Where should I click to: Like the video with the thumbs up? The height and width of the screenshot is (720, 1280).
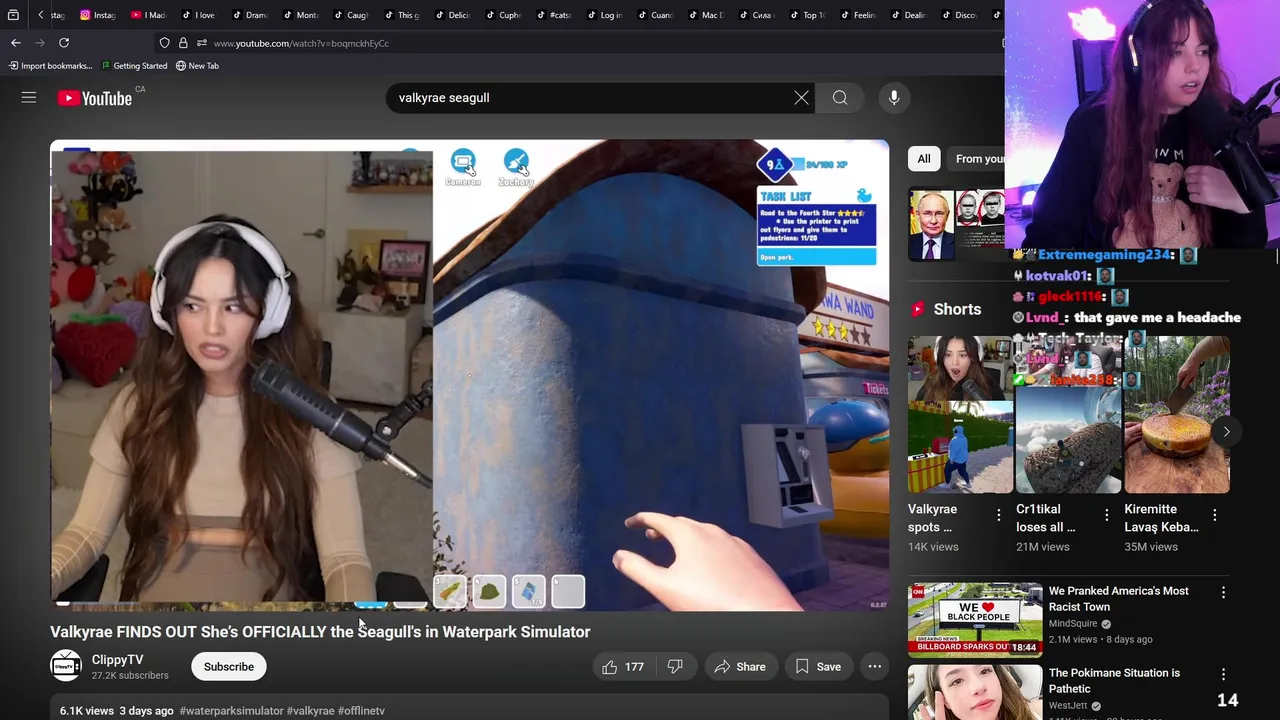(622, 667)
